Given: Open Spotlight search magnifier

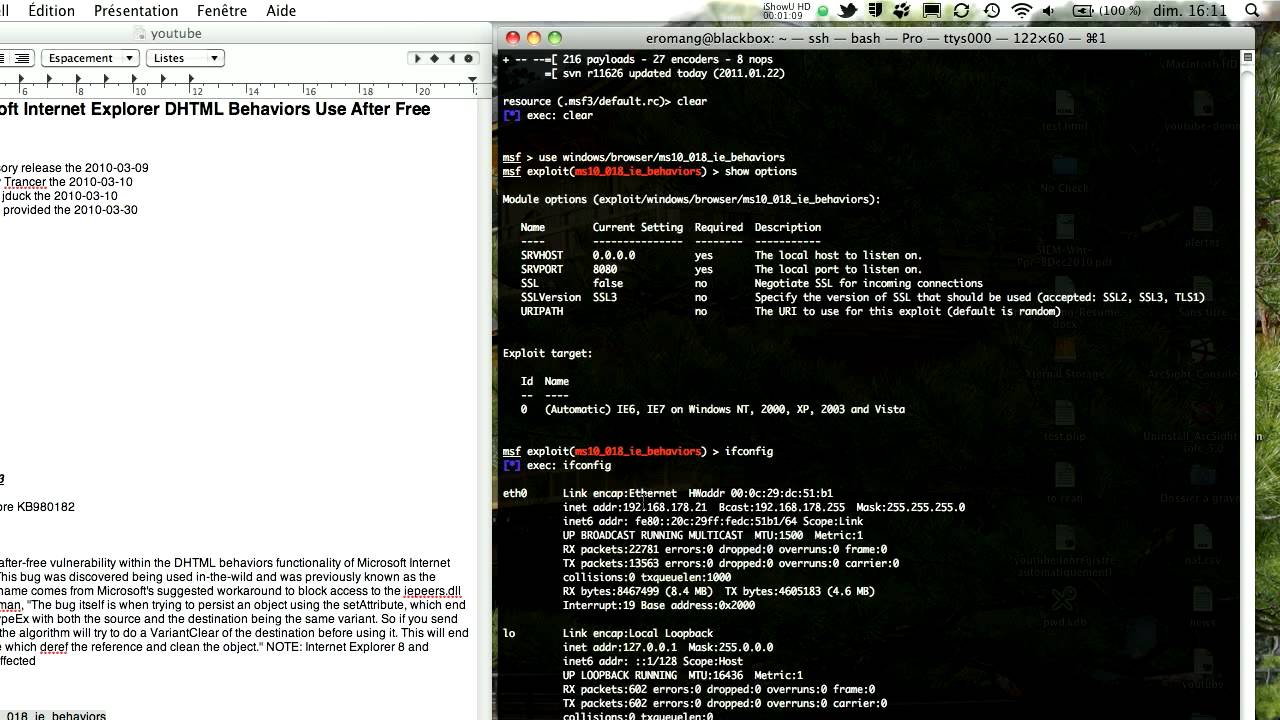Looking at the screenshot, I should pos(1252,10).
